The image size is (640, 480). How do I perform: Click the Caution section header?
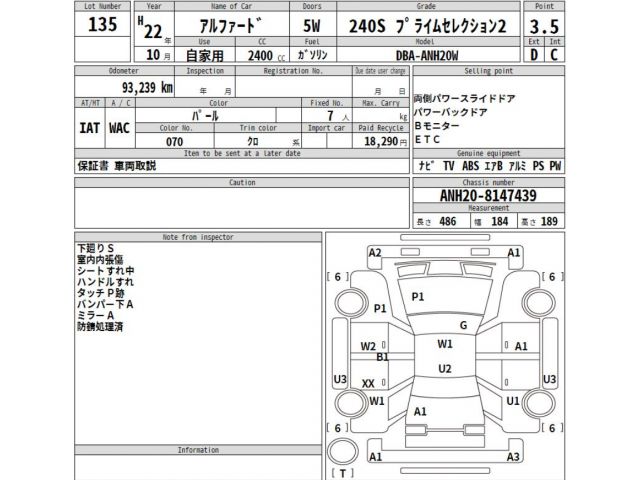coord(242,182)
